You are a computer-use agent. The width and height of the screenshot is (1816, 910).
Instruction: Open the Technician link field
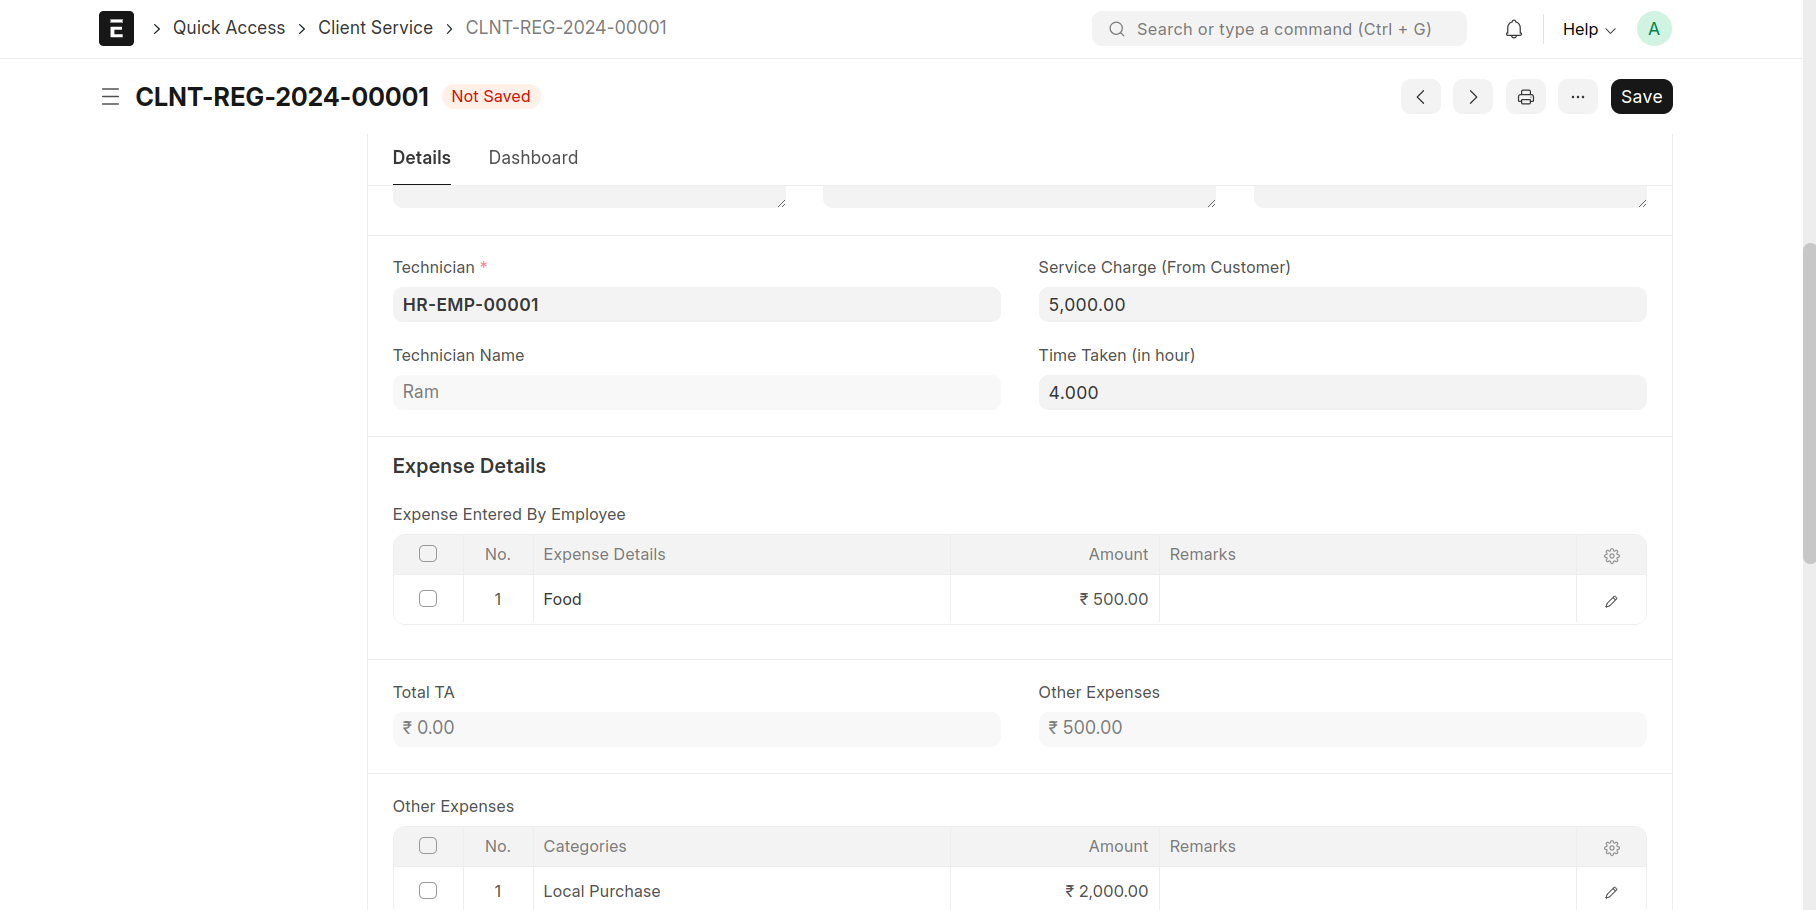point(696,305)
